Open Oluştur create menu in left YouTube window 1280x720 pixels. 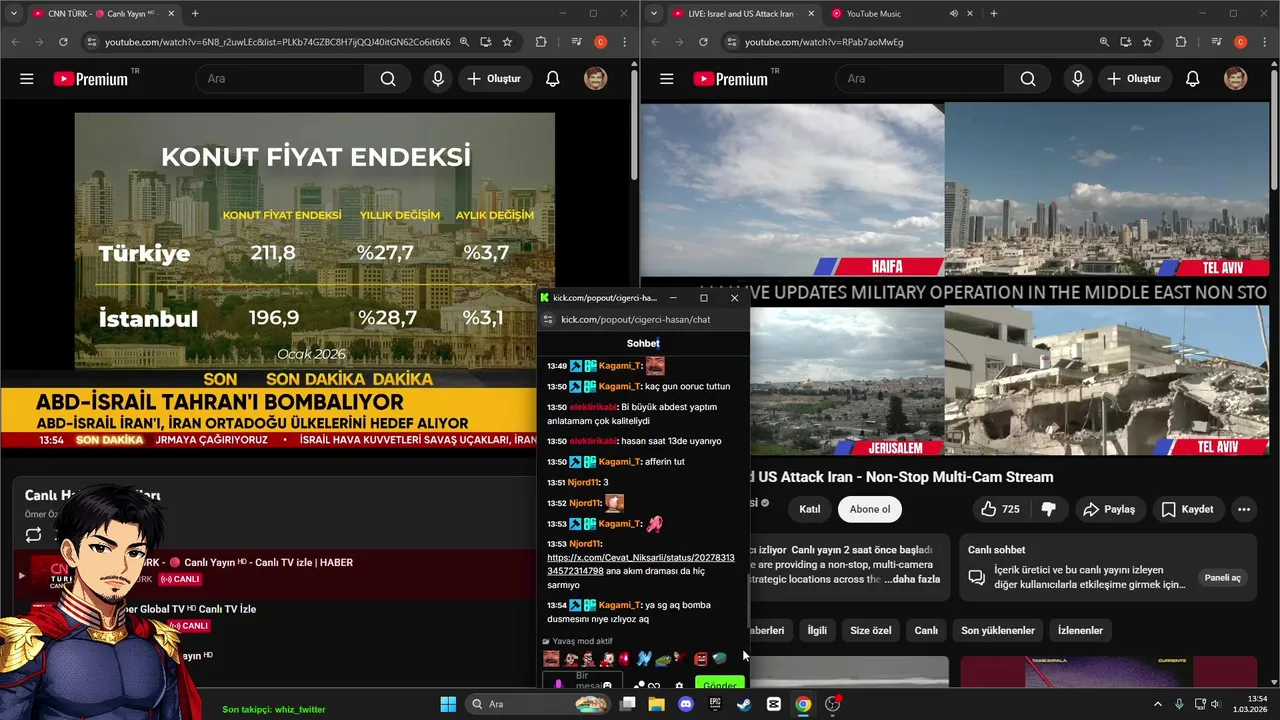[496, 79]
